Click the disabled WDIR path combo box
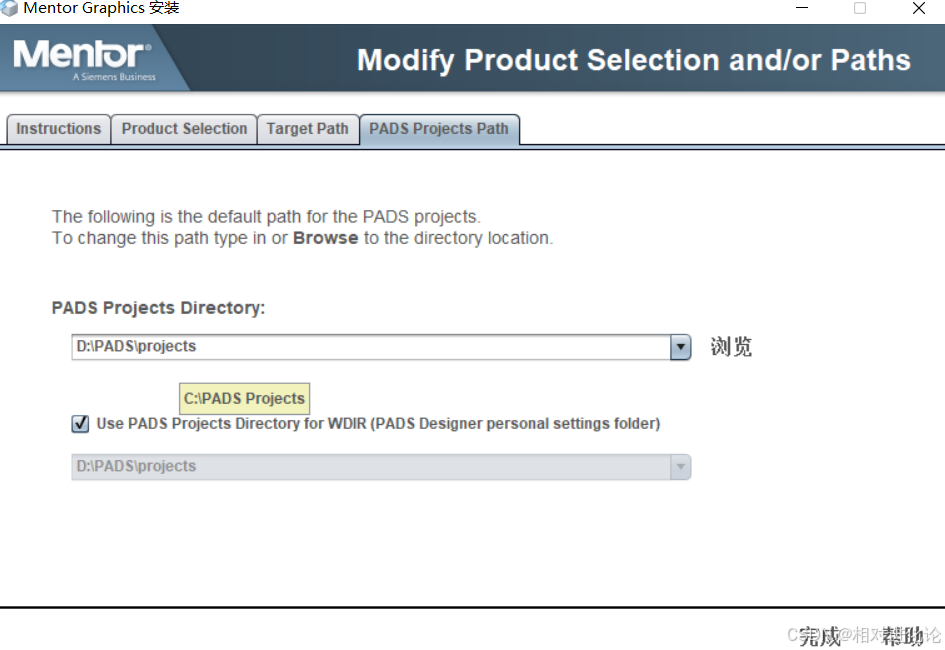Viewport: 945px width, 650px height. 371,467
